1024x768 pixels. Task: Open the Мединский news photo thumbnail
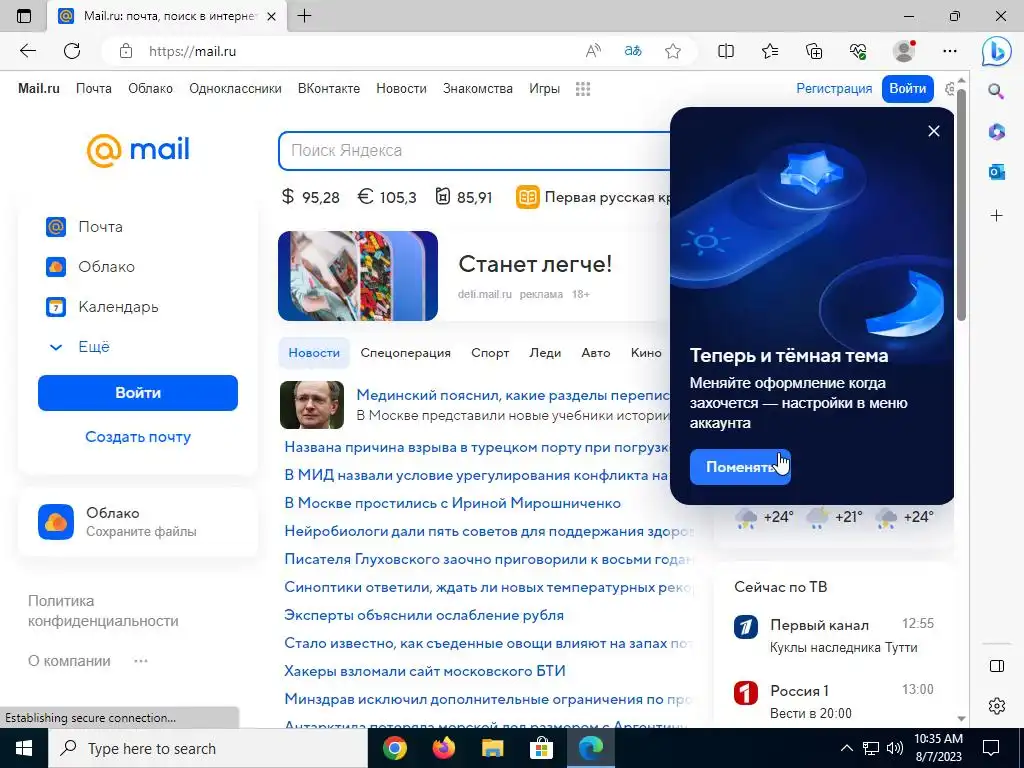(312, 405)
